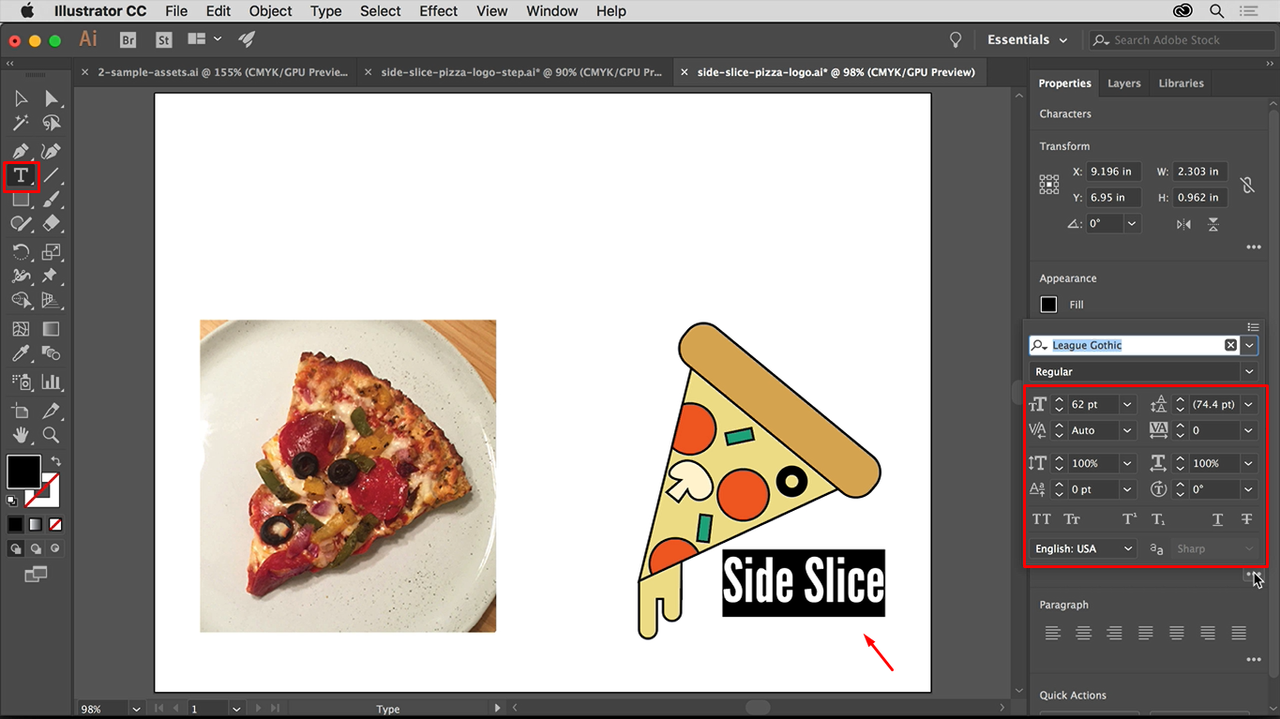Select the Direct Selection tool
The width and height of the screenshot is (1280, 719).
click(x=51, y=98)
